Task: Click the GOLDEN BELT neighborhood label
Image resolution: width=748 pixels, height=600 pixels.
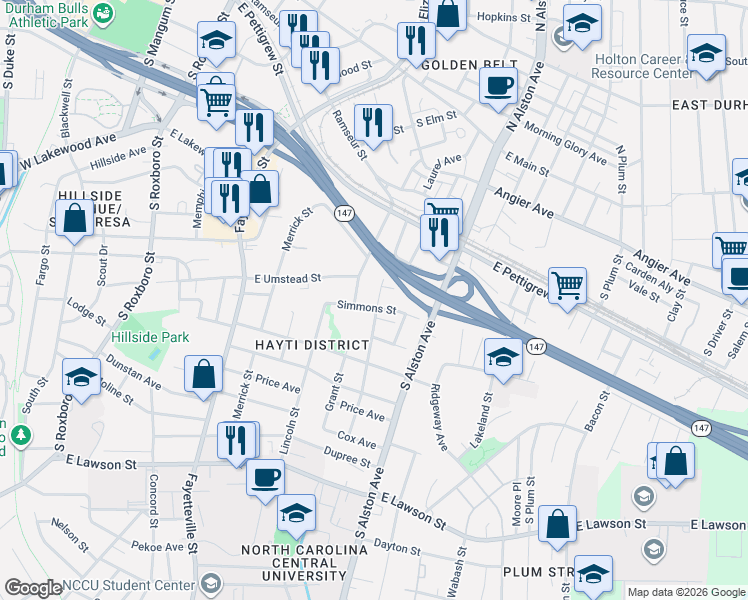Action: pyautogui.click(x=470, y=65)
